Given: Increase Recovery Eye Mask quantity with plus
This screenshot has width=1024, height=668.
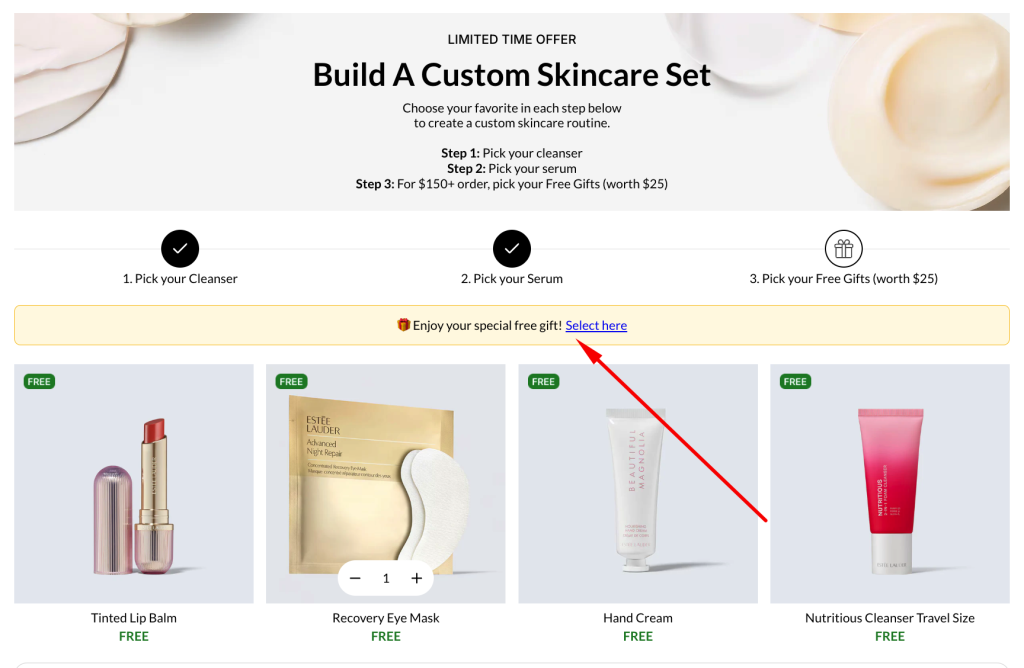Looking at the screenshot, I should (417, 578).
